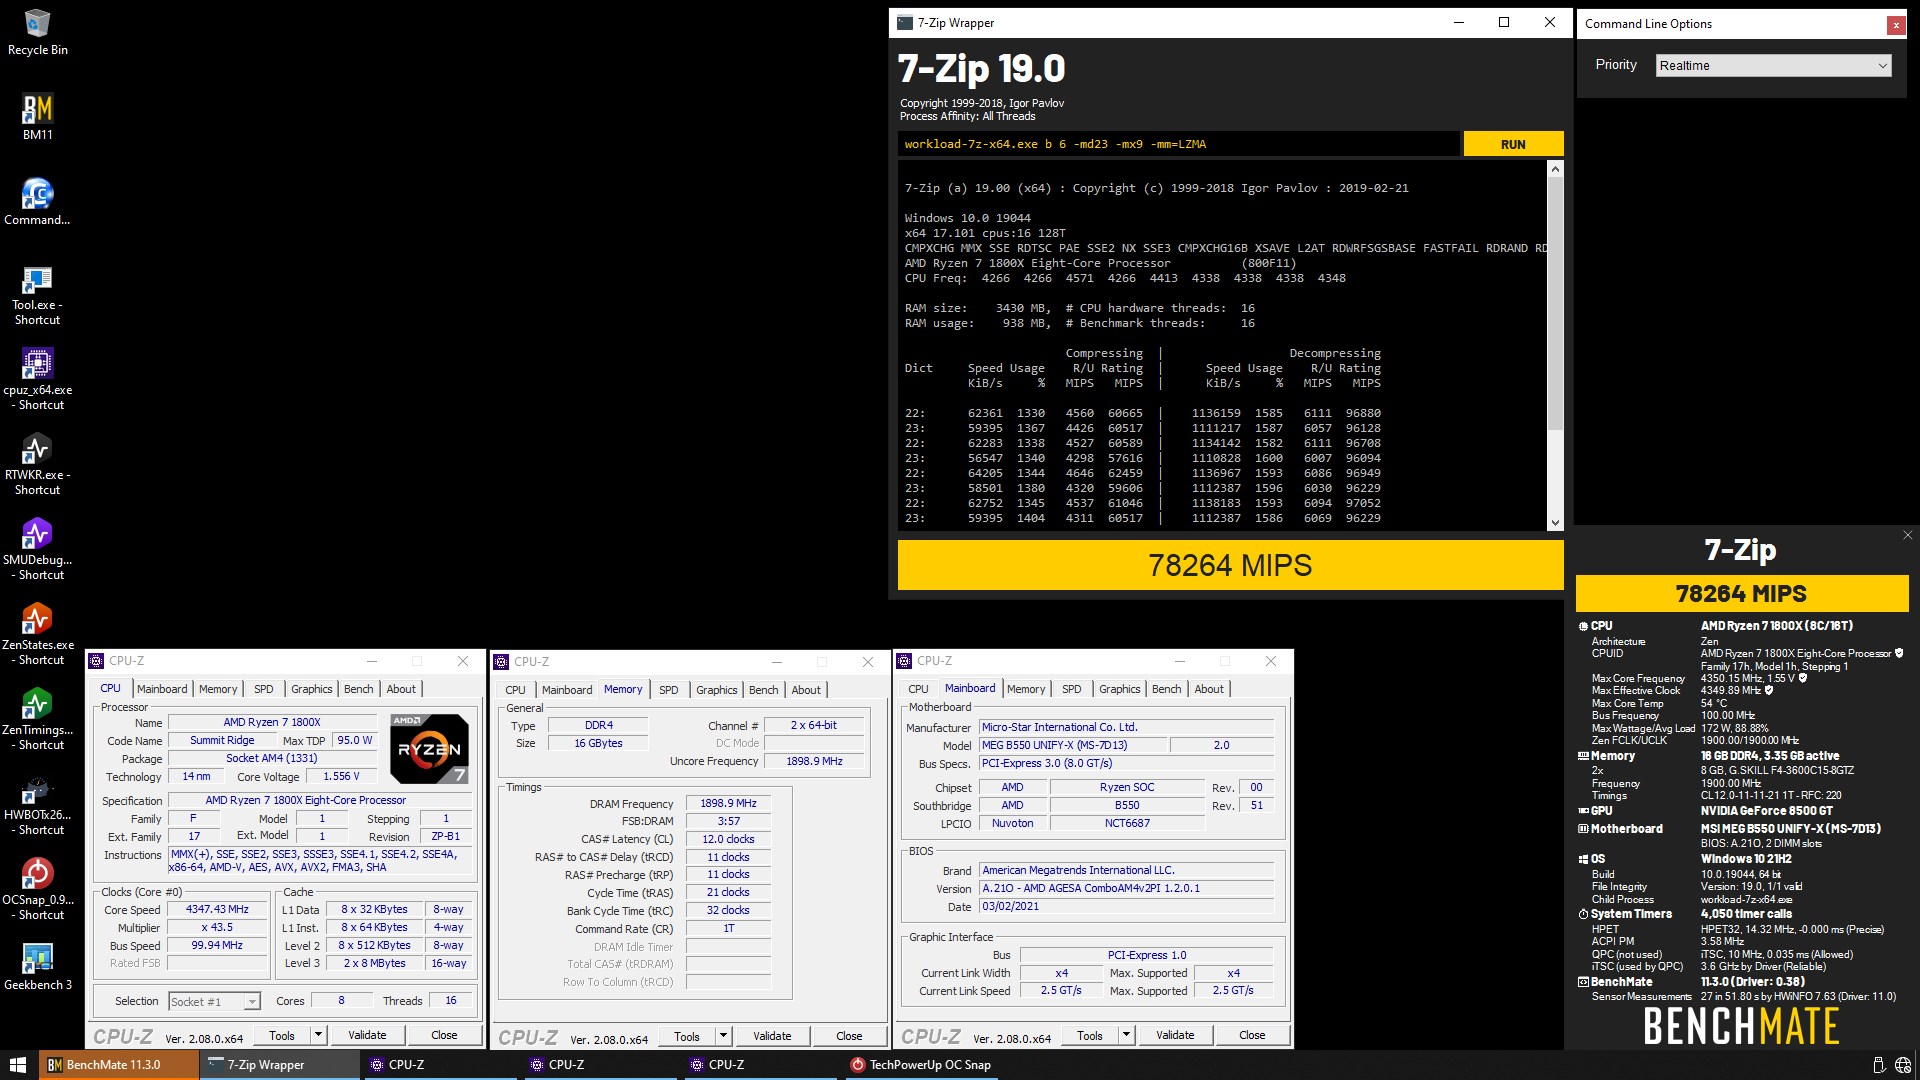
Task: Open the Socket #1 selection dropdown
Action: pyautogui.click(x=214, y=1001)
